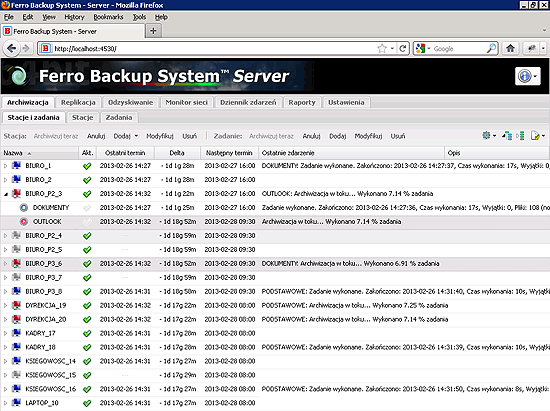Screen dimensions: 550x411
Task: Switch to the Zadania subtab
Action: (x=119, y=117)
